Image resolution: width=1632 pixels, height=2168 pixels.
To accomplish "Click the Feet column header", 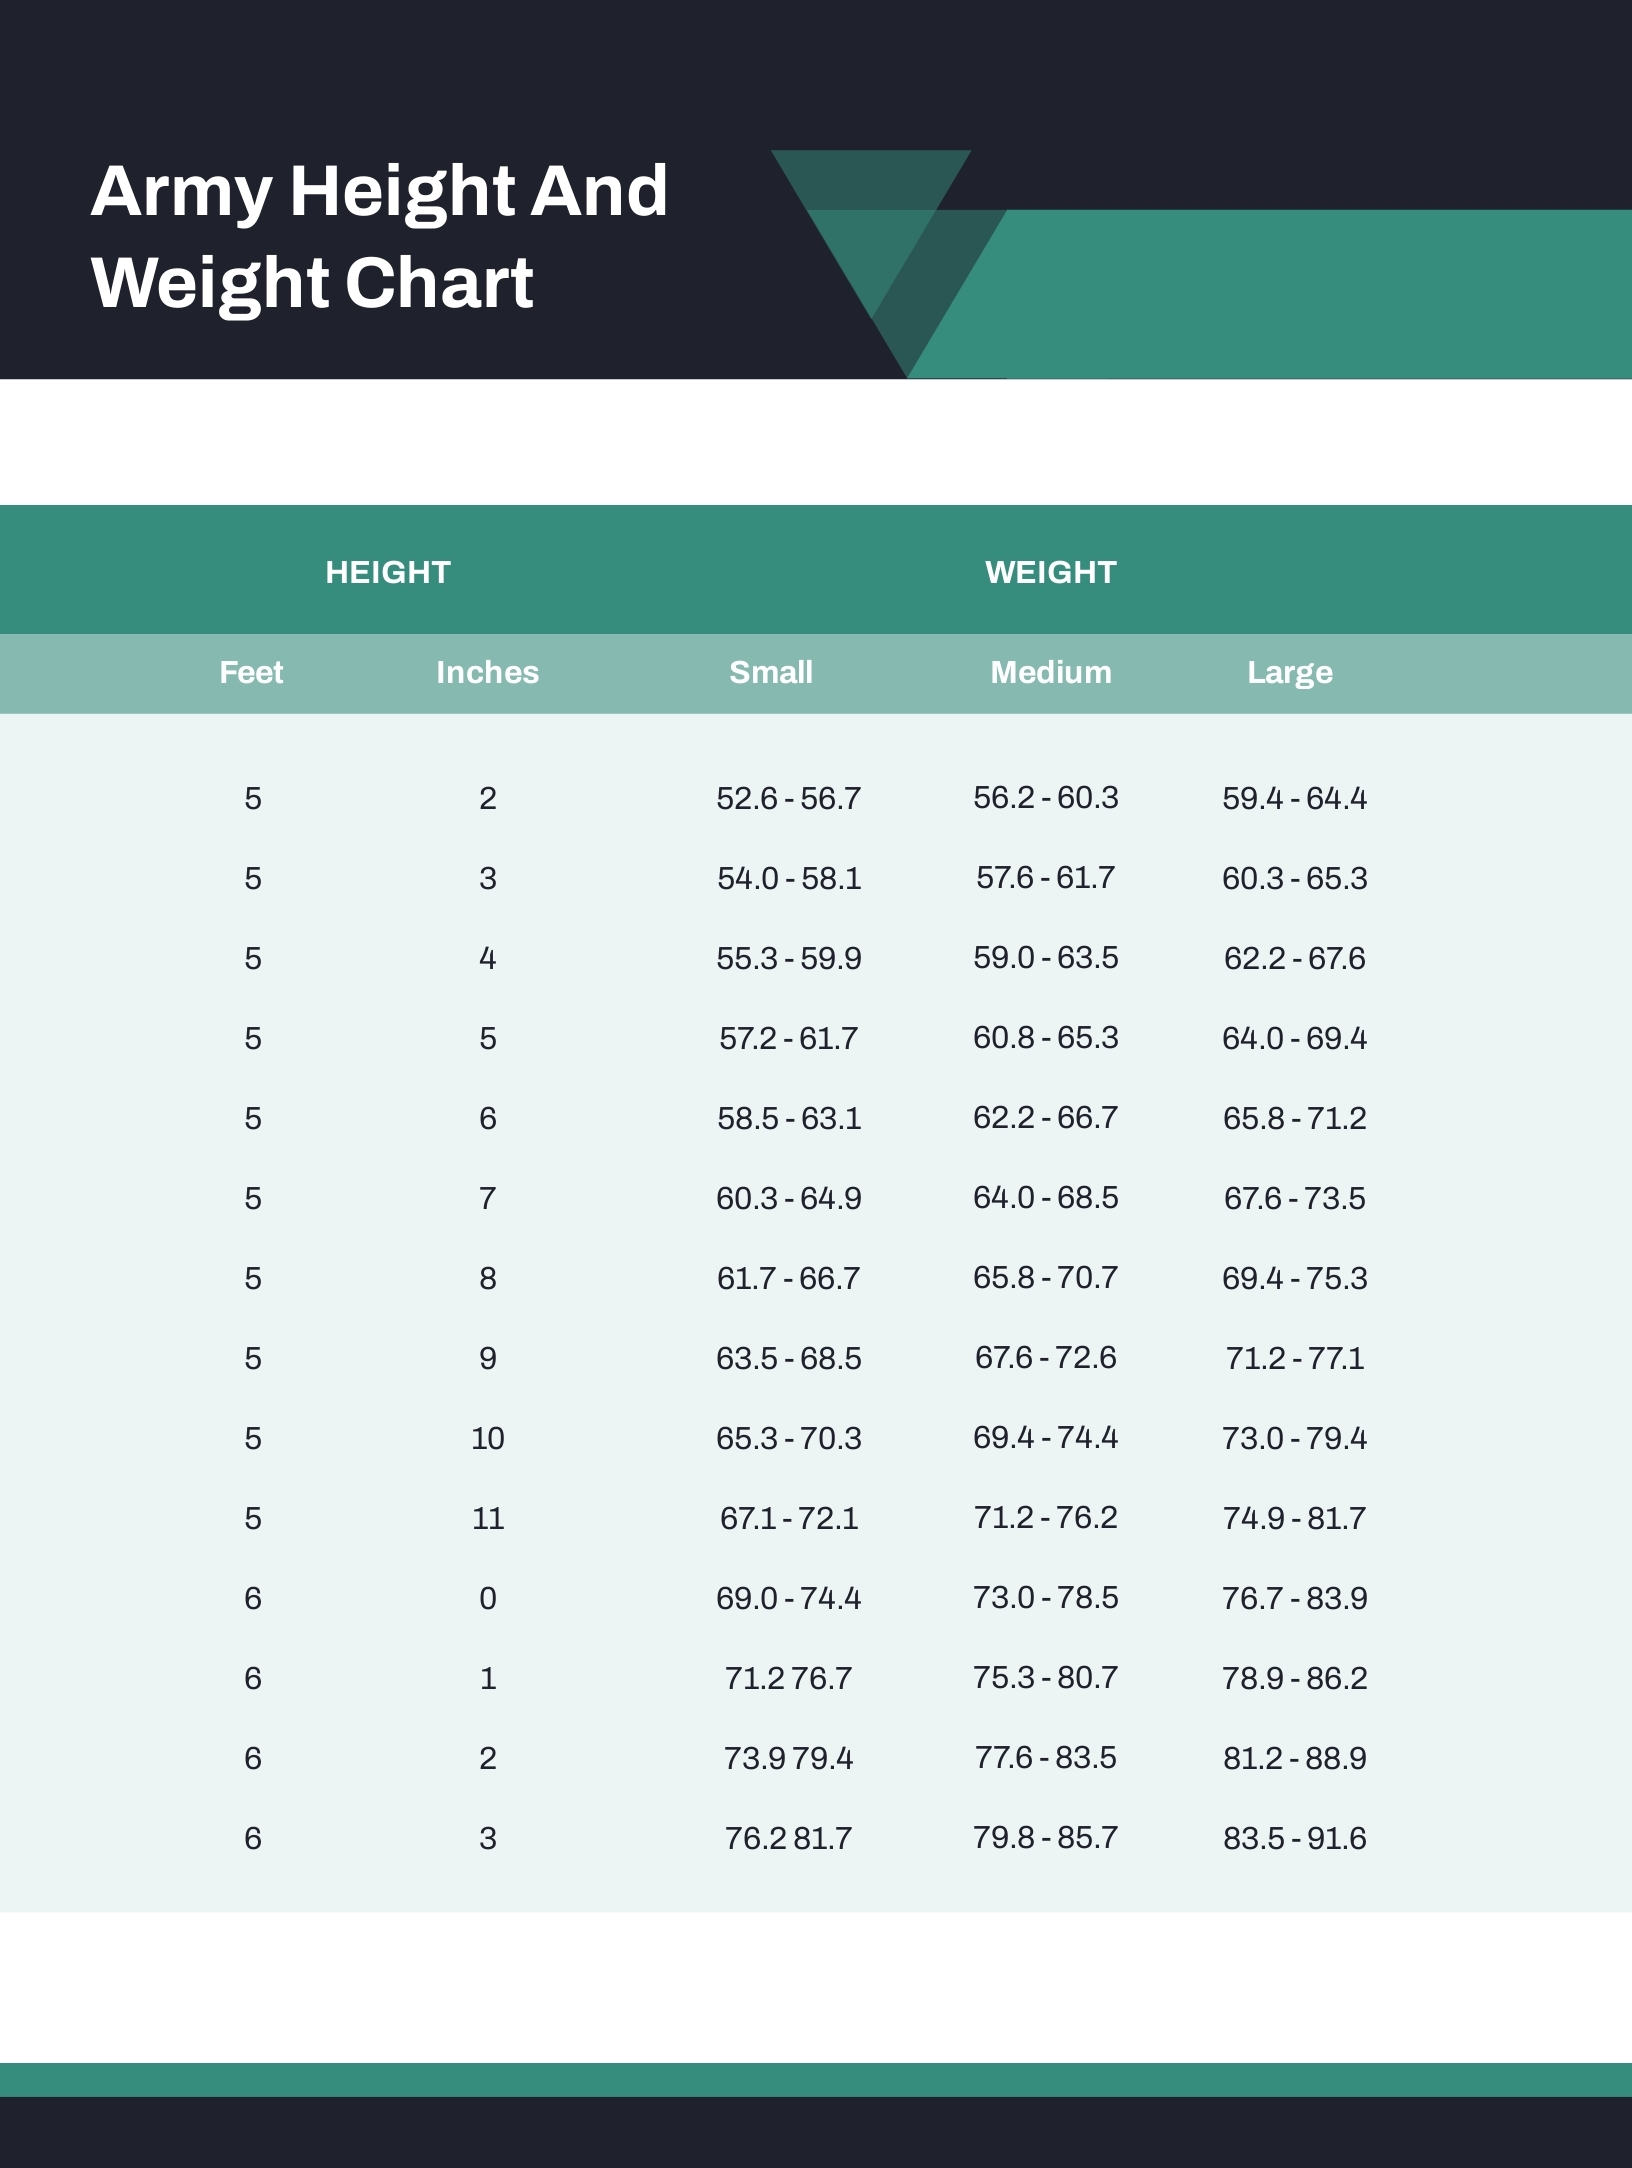I will coord(251,672).
